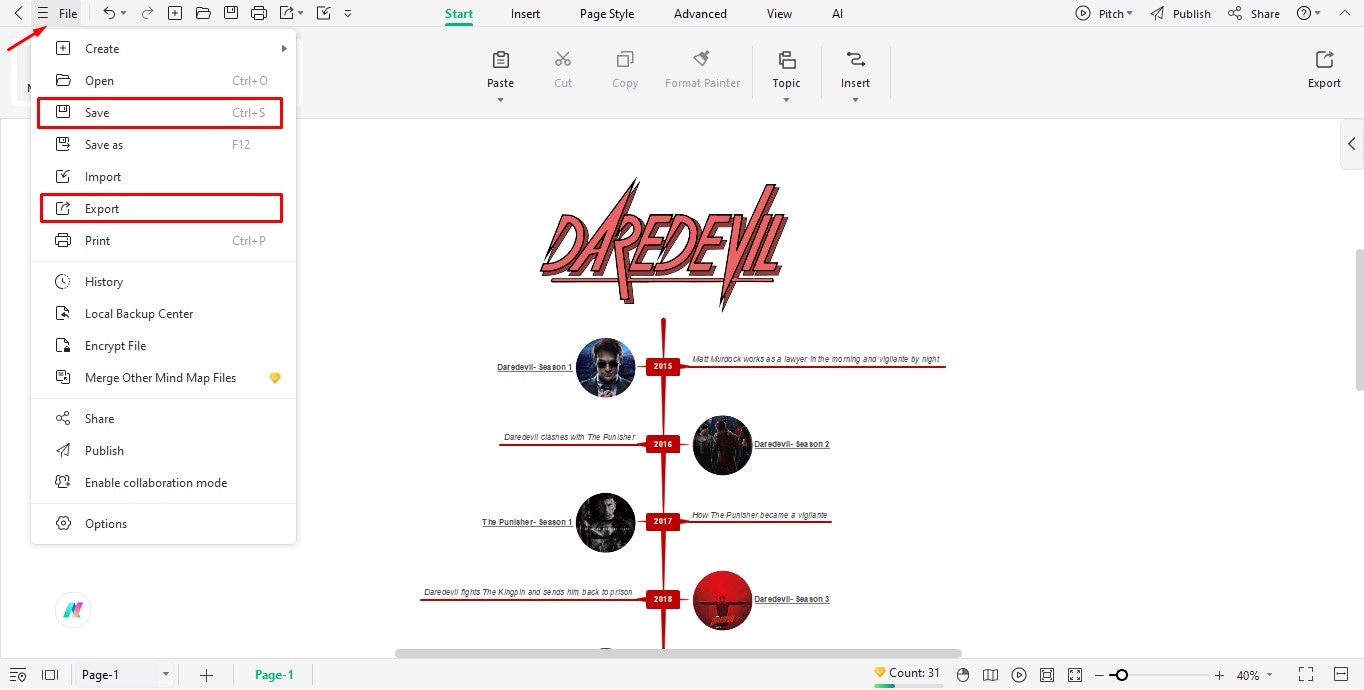Viewport: 1364px width, 690px height.
Task: Open the Pitch dropdown
Action: 1104,14
